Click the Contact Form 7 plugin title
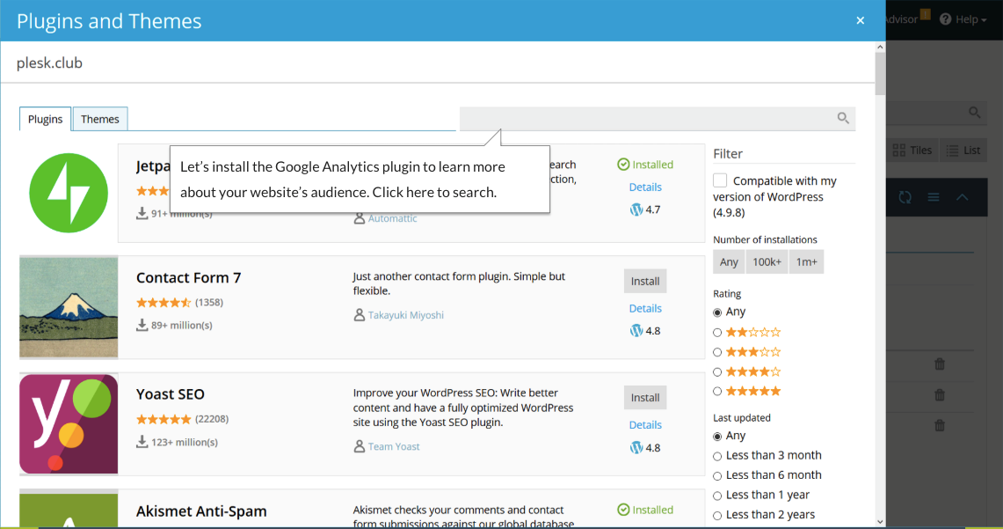 pos(189,278)
